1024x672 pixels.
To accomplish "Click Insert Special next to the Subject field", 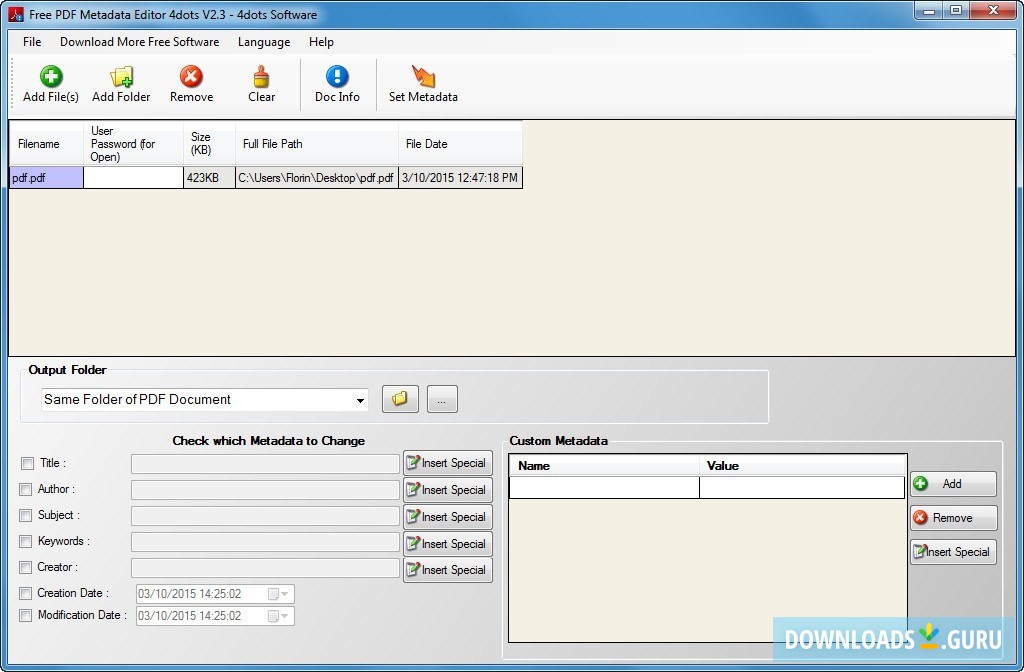I will [x=448, y=517].
